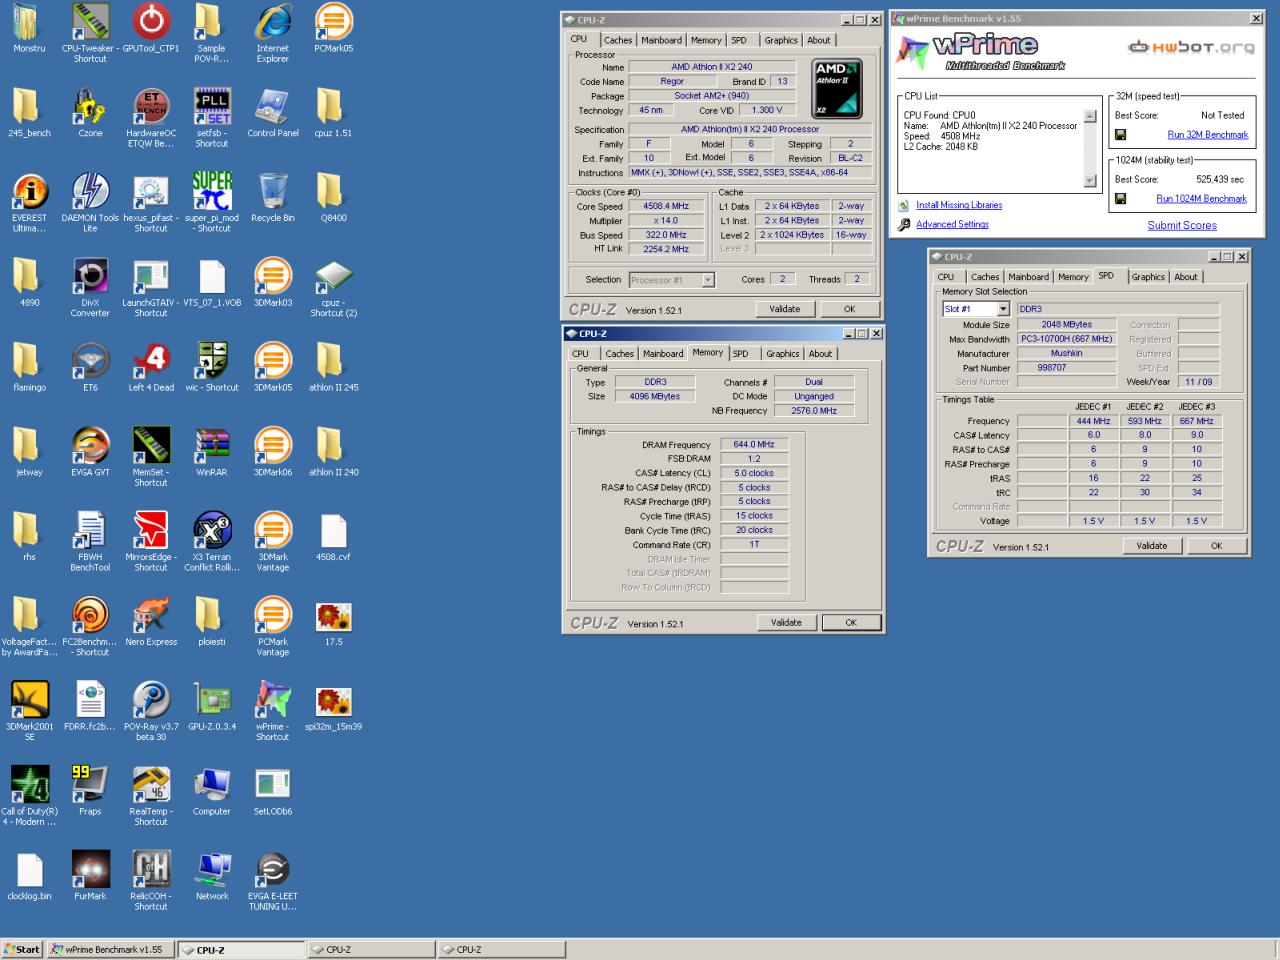The width and height of the screenshot is (1280, 960).
Task: Click the Core Speed value 4508.4 MHz
Action: [666, 206]
